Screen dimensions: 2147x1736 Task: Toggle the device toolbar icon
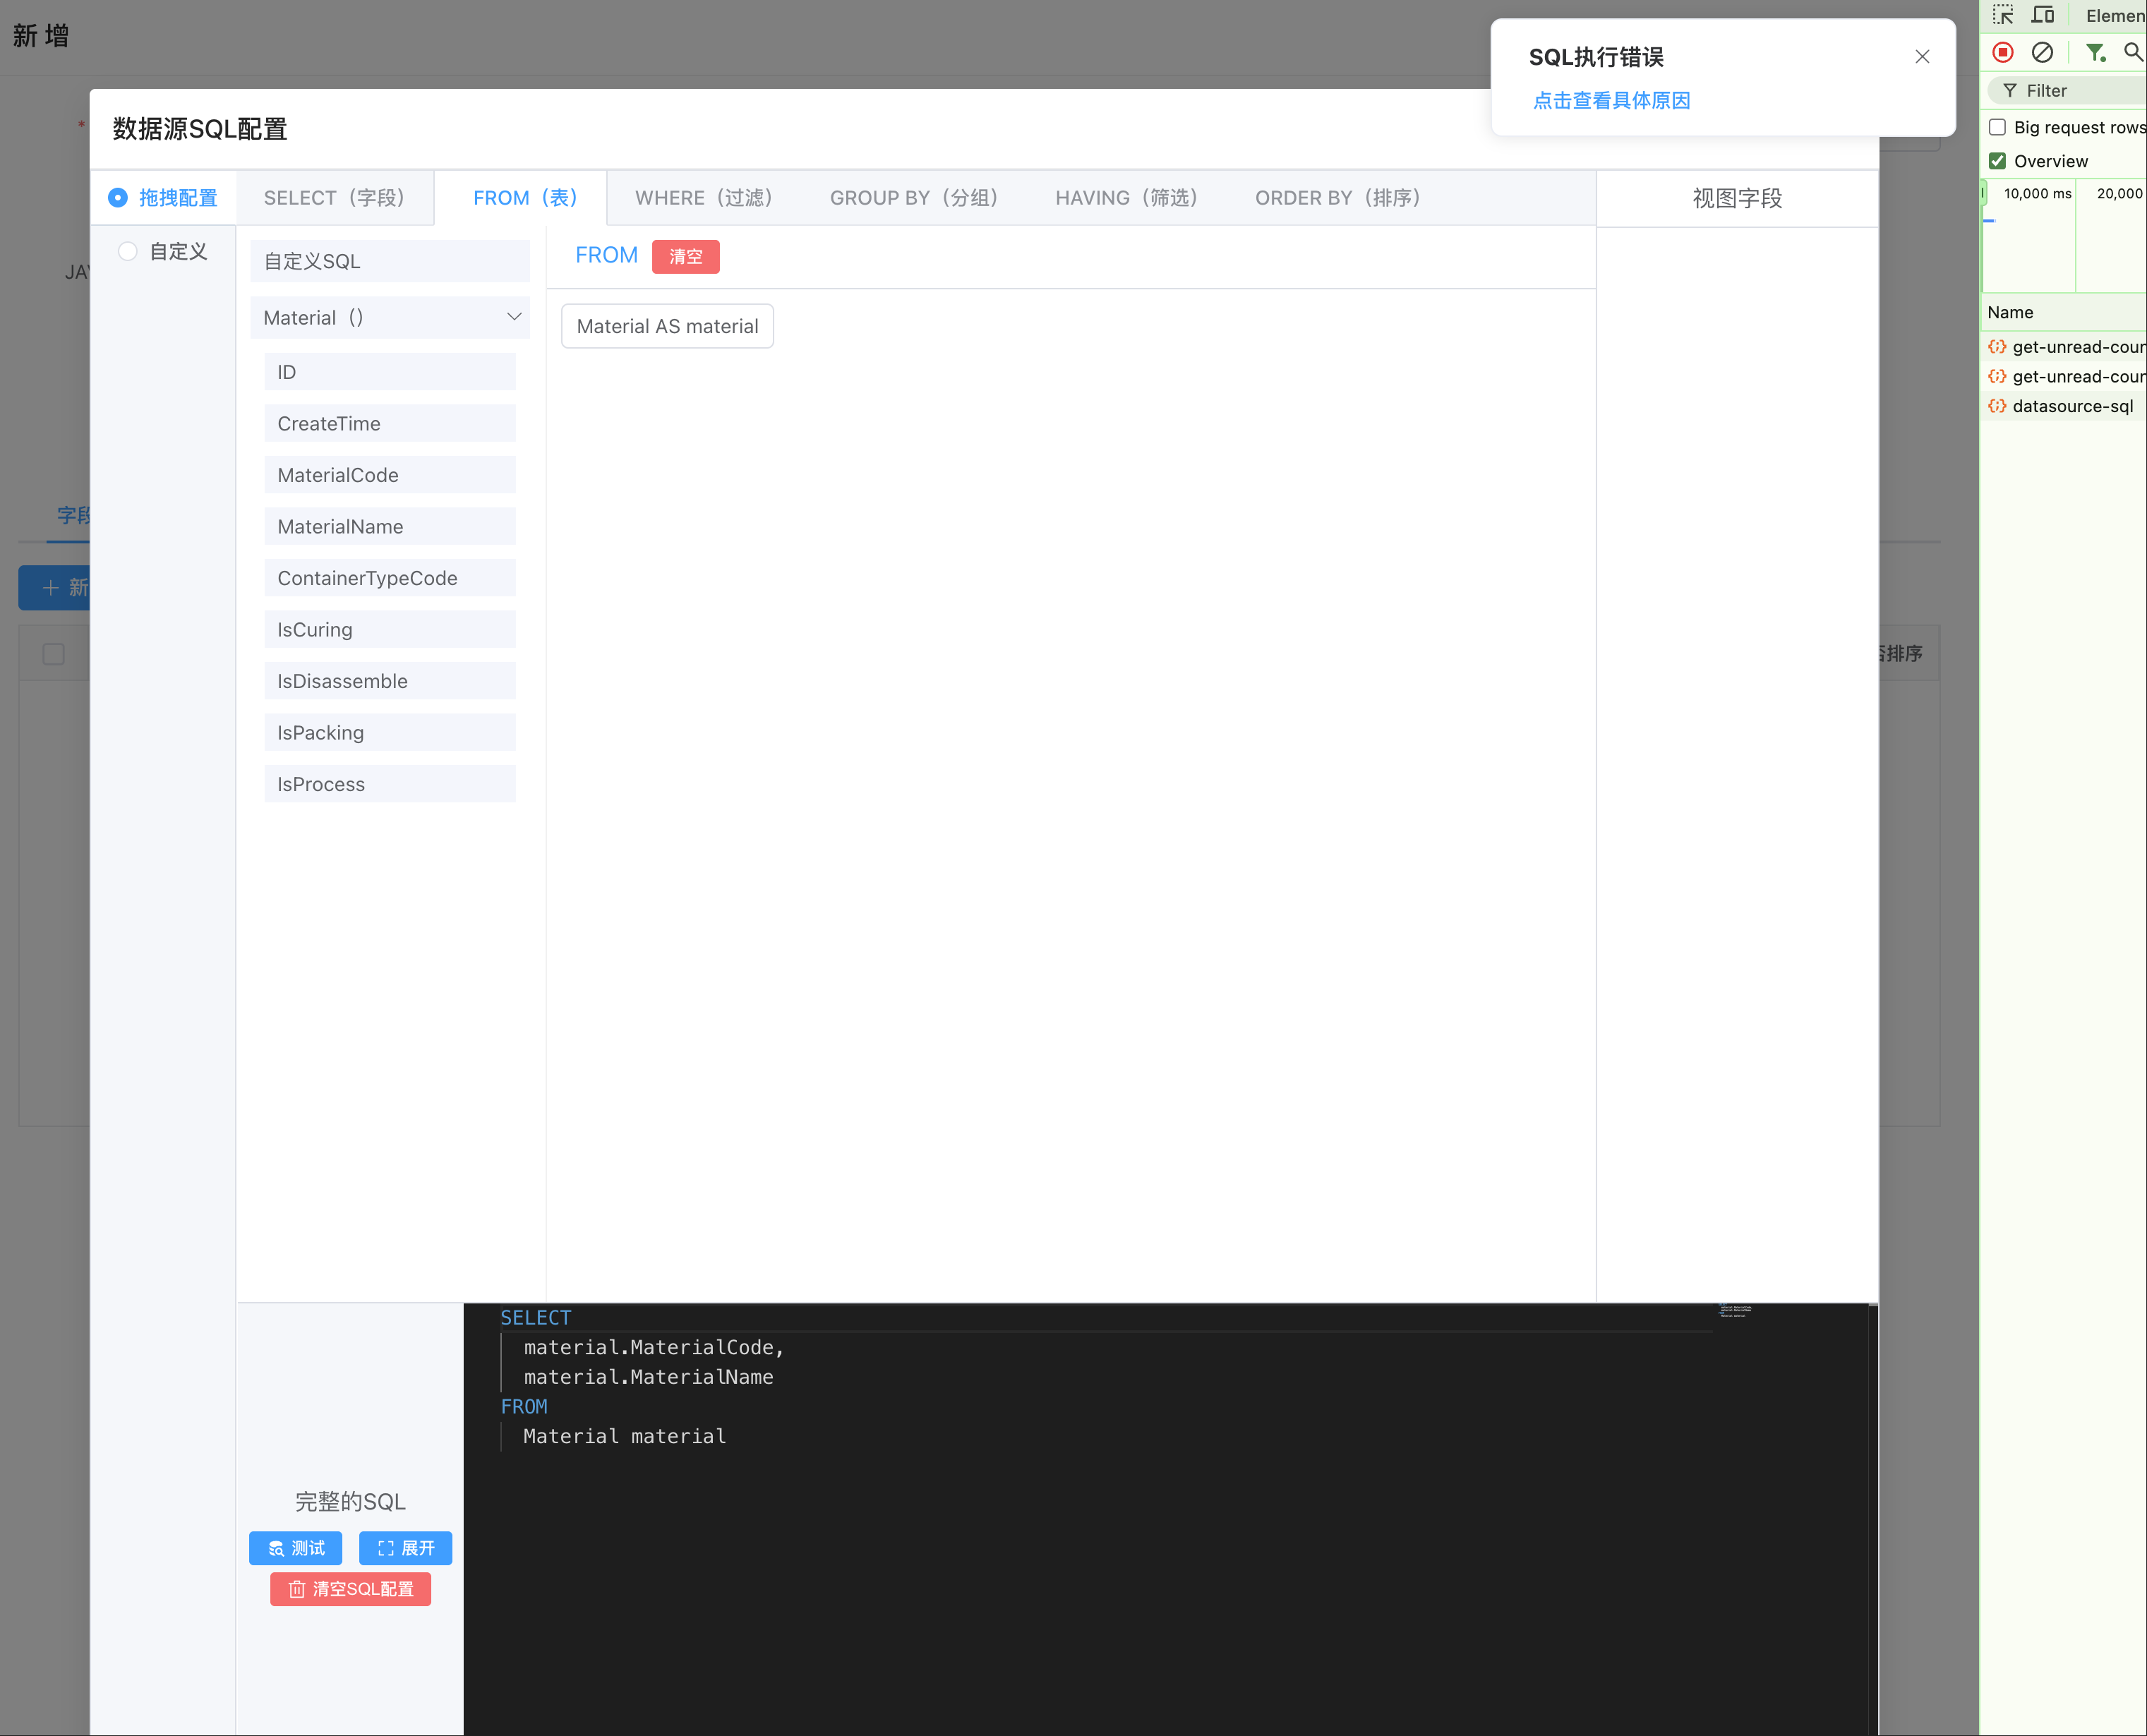pos(2043,15)
